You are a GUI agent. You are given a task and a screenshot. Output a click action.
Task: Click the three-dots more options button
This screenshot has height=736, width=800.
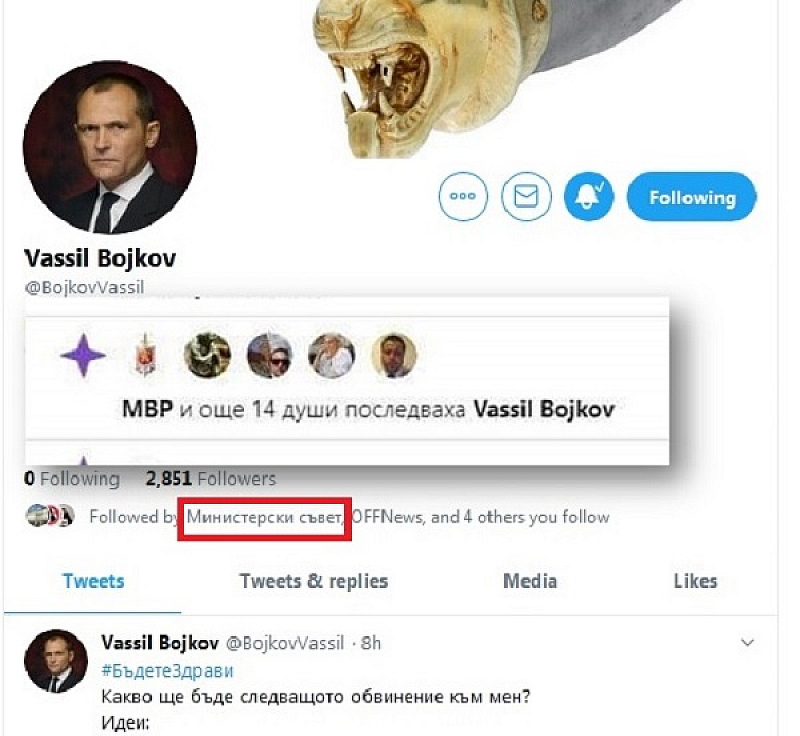click(463, 197)
